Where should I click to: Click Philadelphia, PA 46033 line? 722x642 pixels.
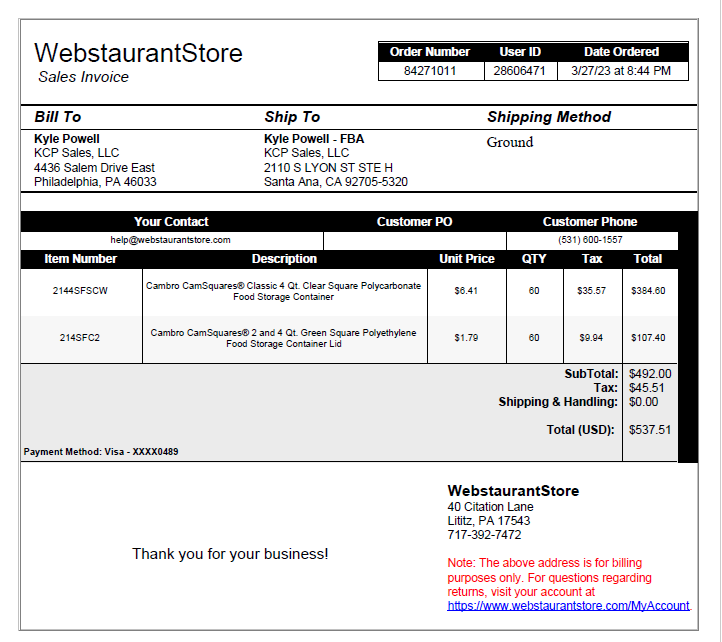[95, 182]
